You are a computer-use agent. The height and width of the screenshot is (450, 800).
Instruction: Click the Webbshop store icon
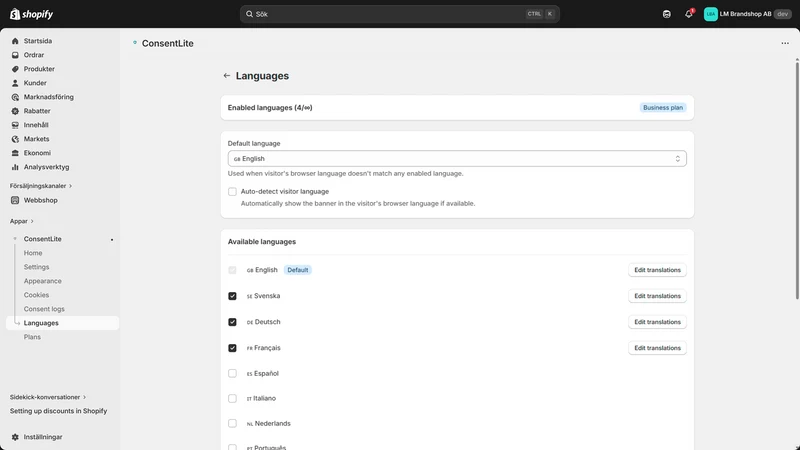pyautogui.click(x=15, y=200)
